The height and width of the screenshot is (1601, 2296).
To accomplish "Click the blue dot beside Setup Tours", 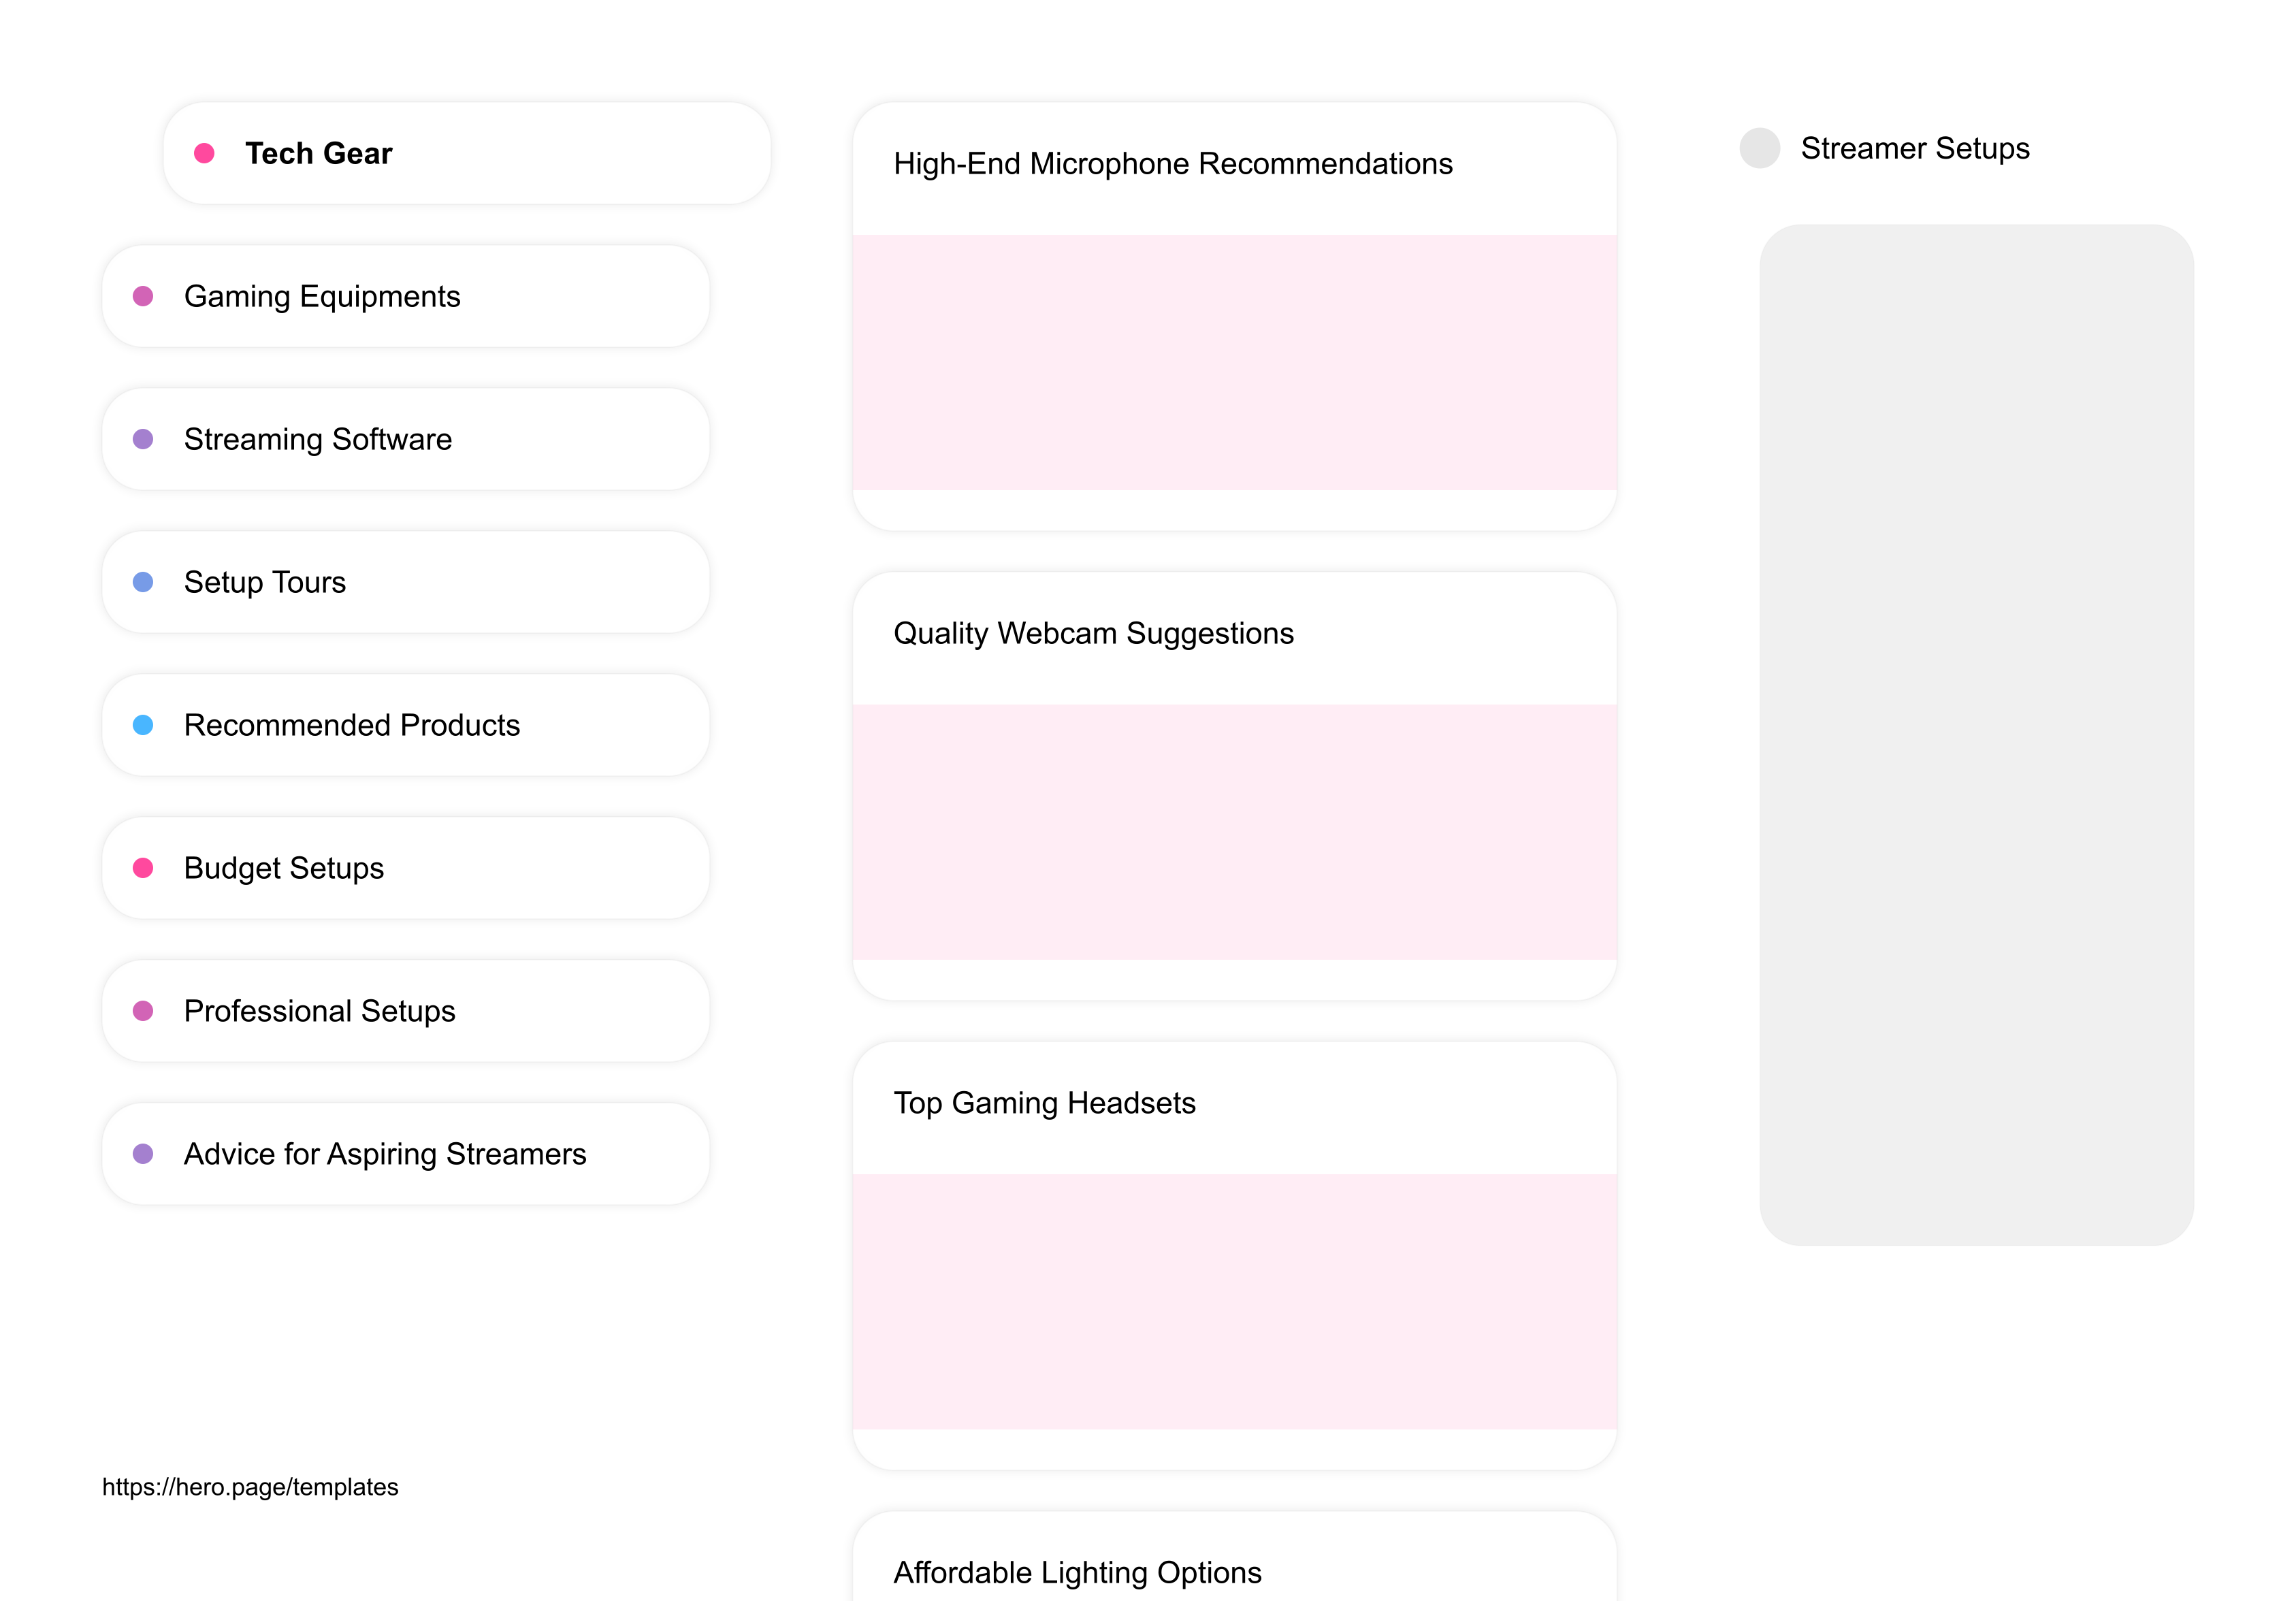I will coord(143,582).
